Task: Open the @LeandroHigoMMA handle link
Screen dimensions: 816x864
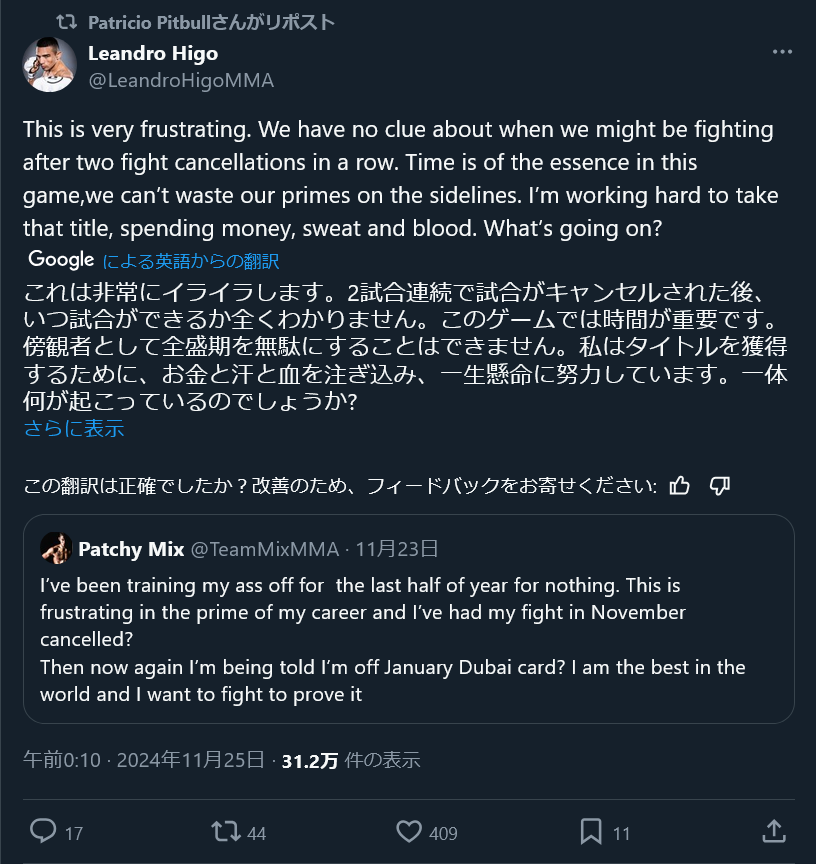Action: tap(181, 81)
